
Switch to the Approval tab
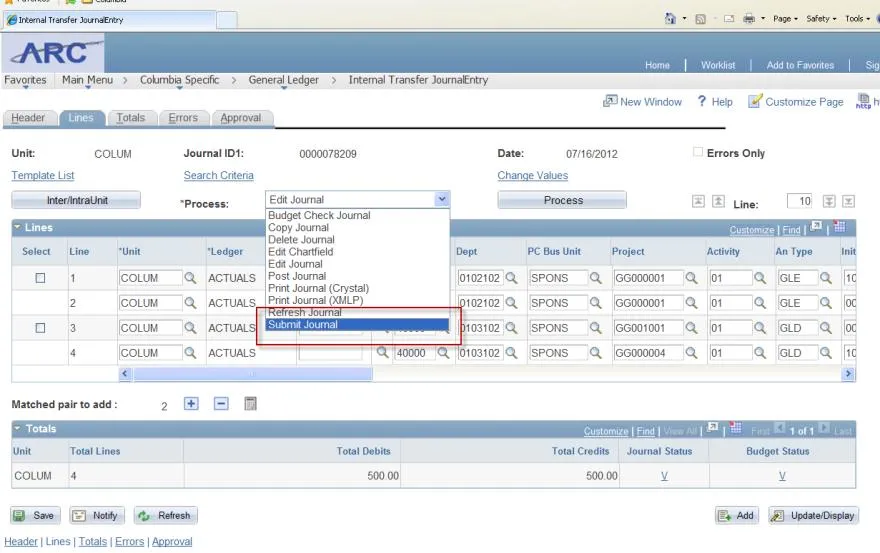241,118
